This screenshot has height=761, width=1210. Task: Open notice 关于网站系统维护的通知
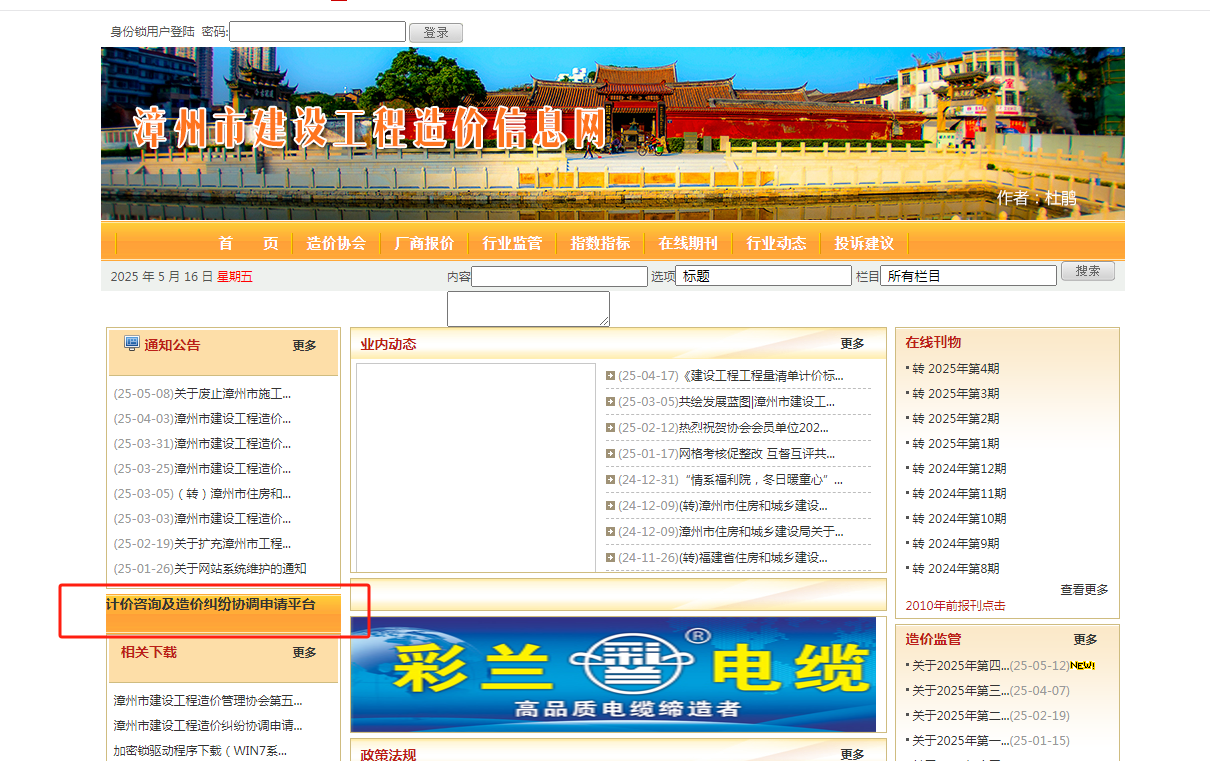coord(240,569)
